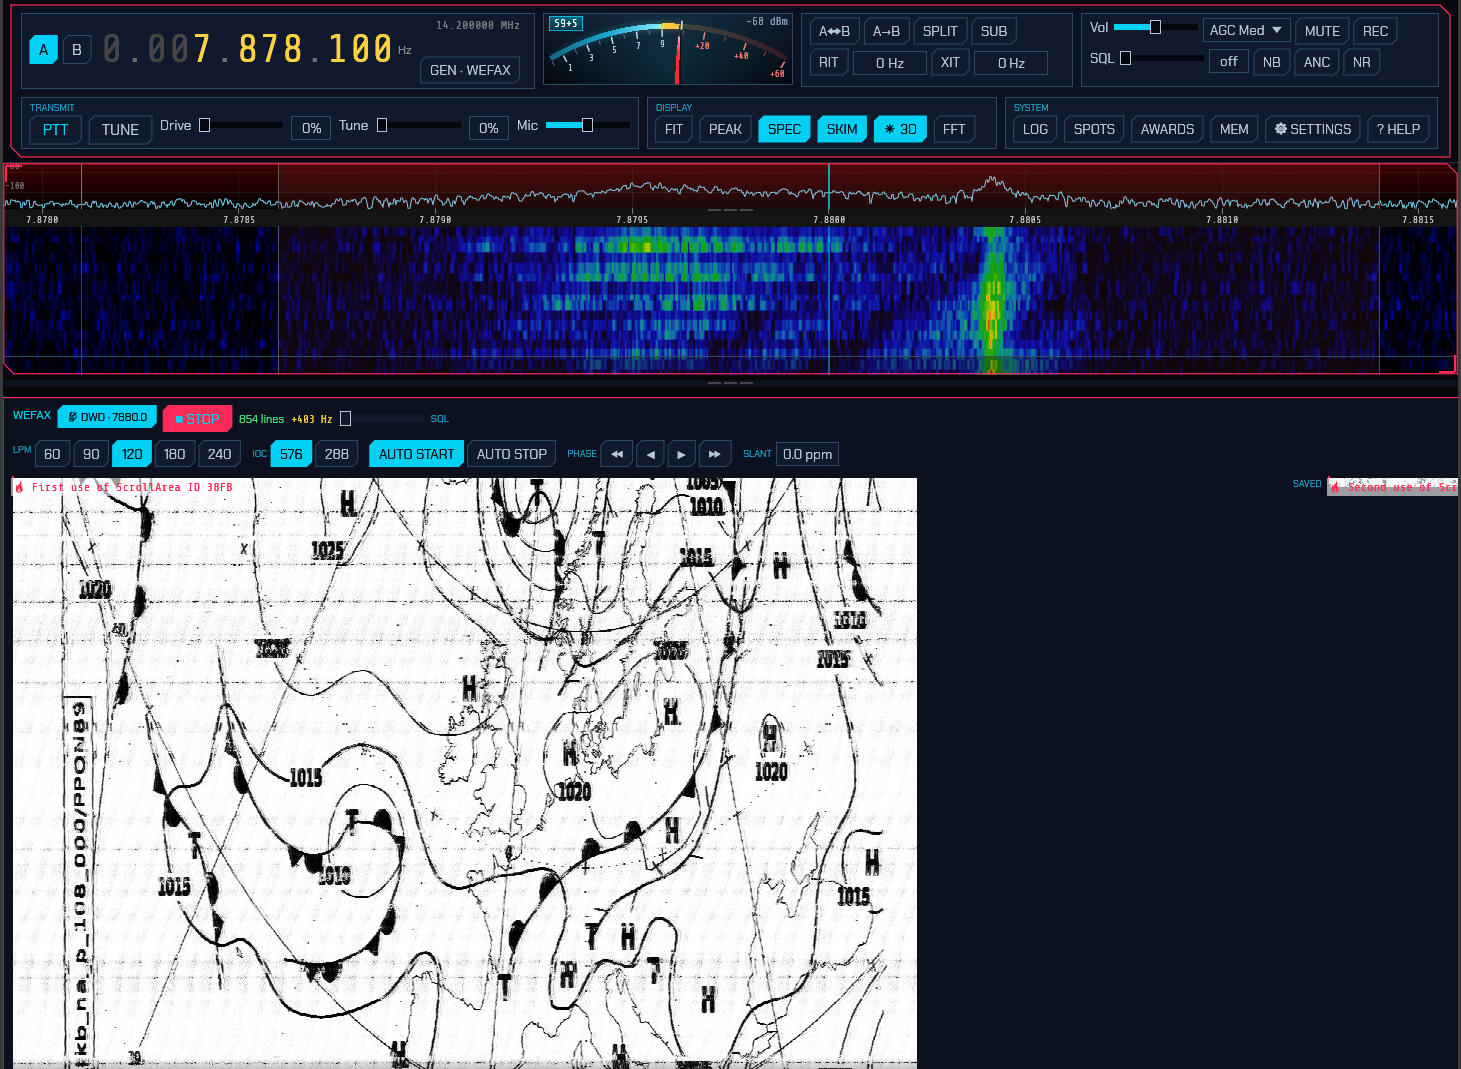Adjust the Vol slider
The width and height of the screenshot is (1461, 1069).
click(x=1155, y=27)
